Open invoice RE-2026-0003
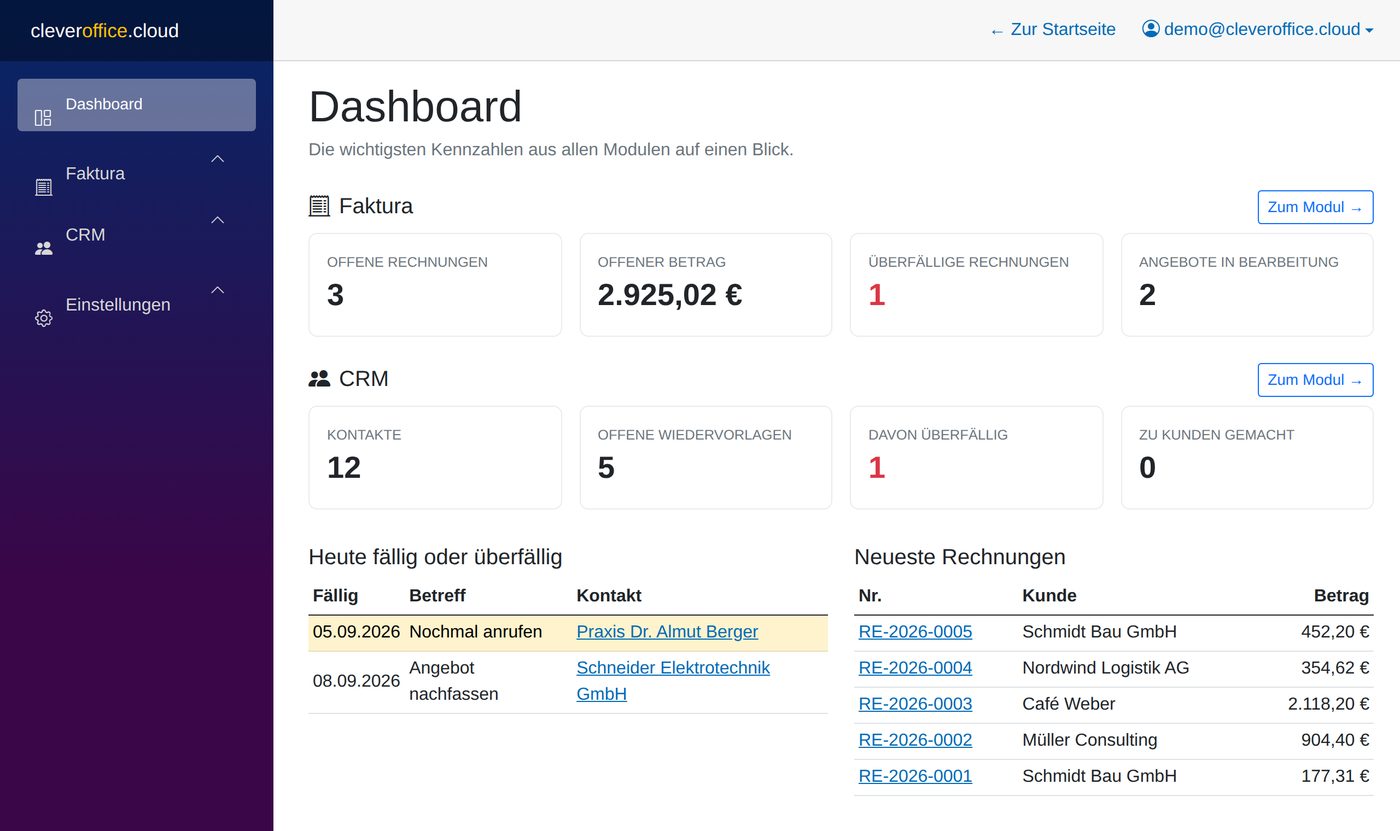 click(915, 704)
